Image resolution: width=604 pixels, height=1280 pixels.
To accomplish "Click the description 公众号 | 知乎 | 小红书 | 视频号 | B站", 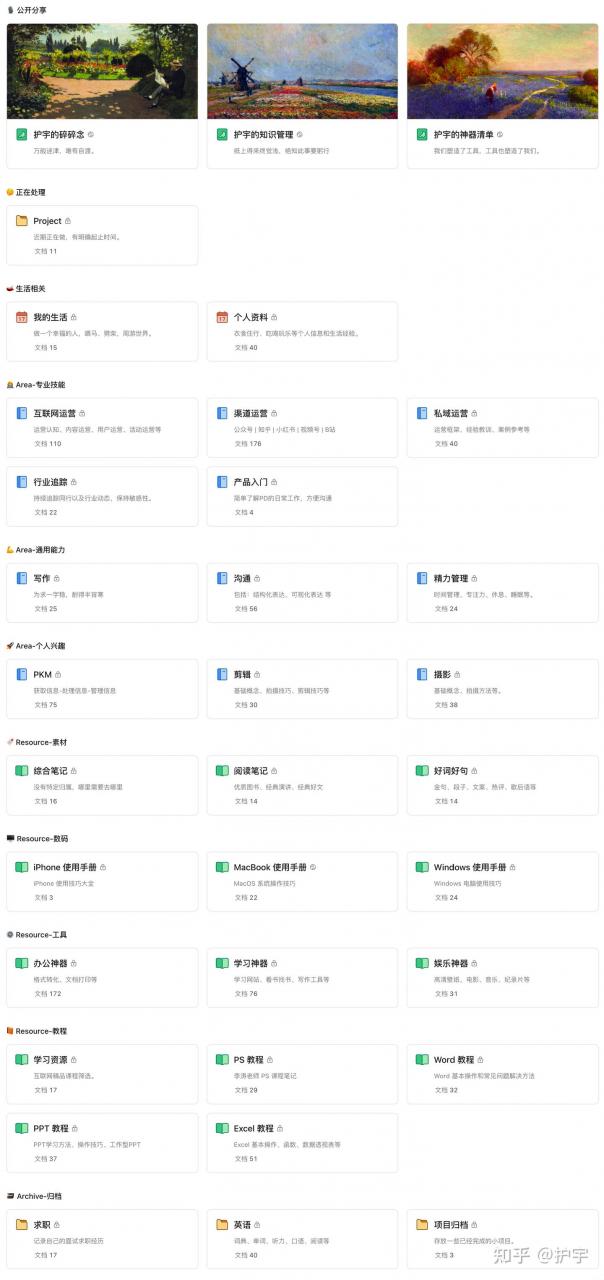I will click(x=285, y=430).
